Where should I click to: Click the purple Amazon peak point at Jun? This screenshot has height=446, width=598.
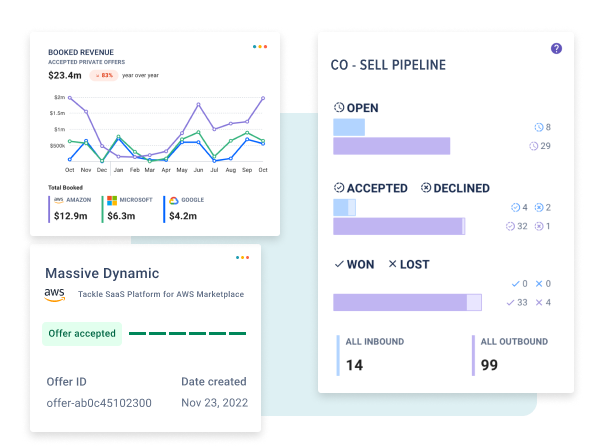pos(198,104)
